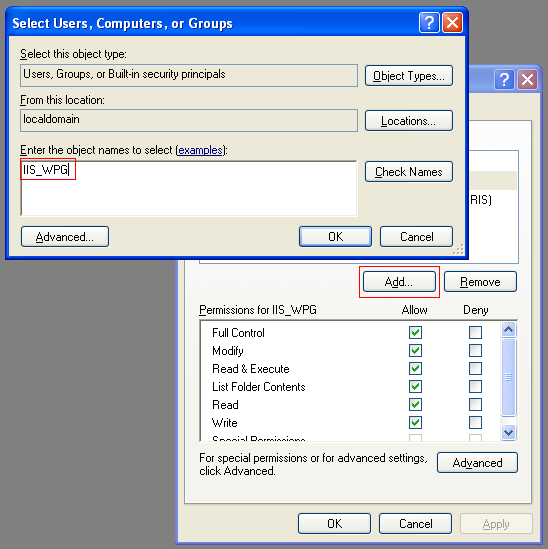Expand the Advanced... search options
Viewport: 548px width, 549px height.
click(65, 237)
